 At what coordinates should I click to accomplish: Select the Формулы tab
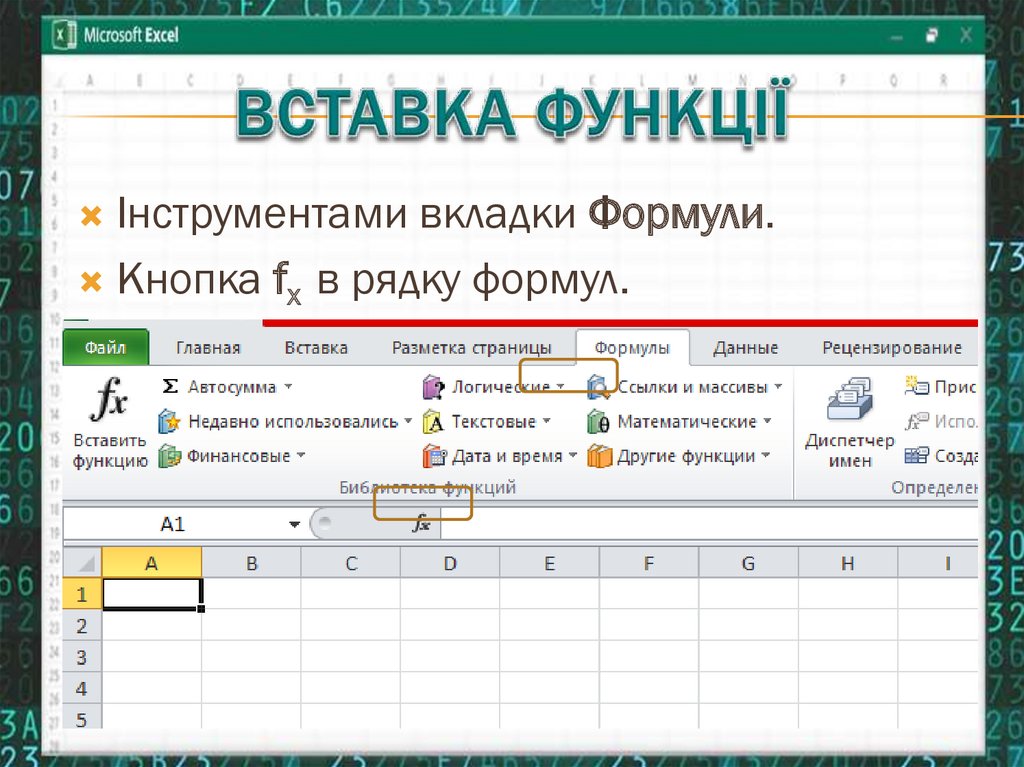click(632, 348)
